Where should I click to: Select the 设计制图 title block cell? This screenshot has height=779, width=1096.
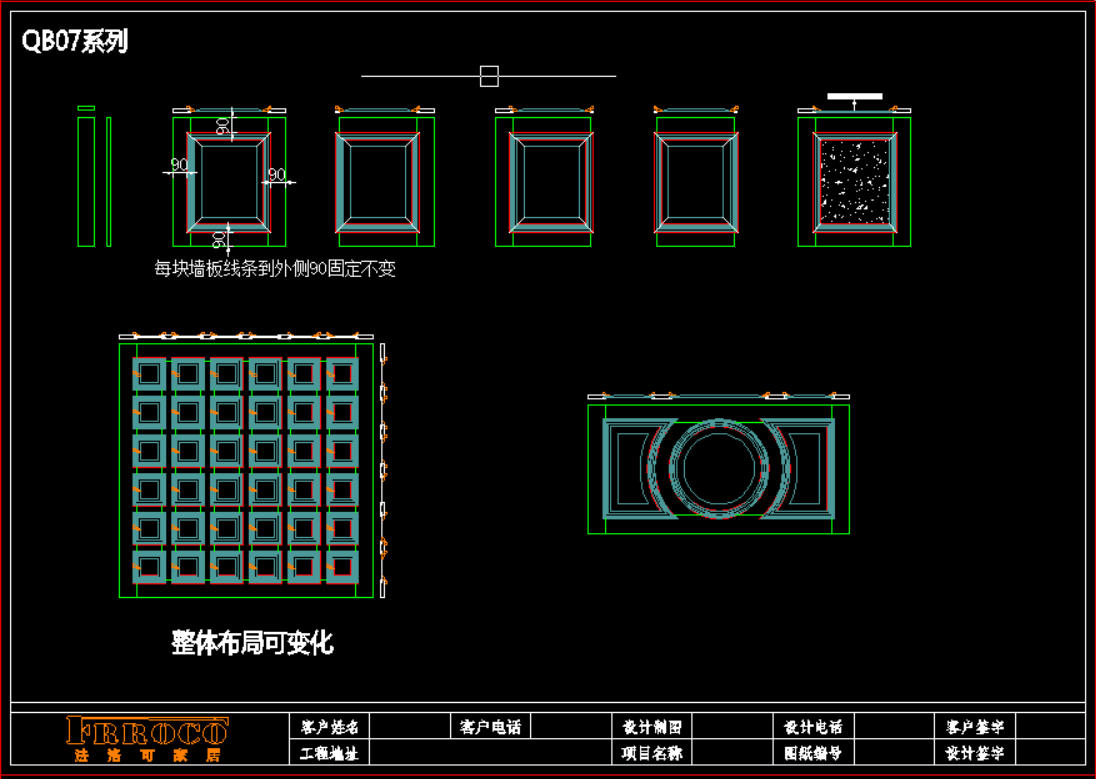click(x=651, y=727)
